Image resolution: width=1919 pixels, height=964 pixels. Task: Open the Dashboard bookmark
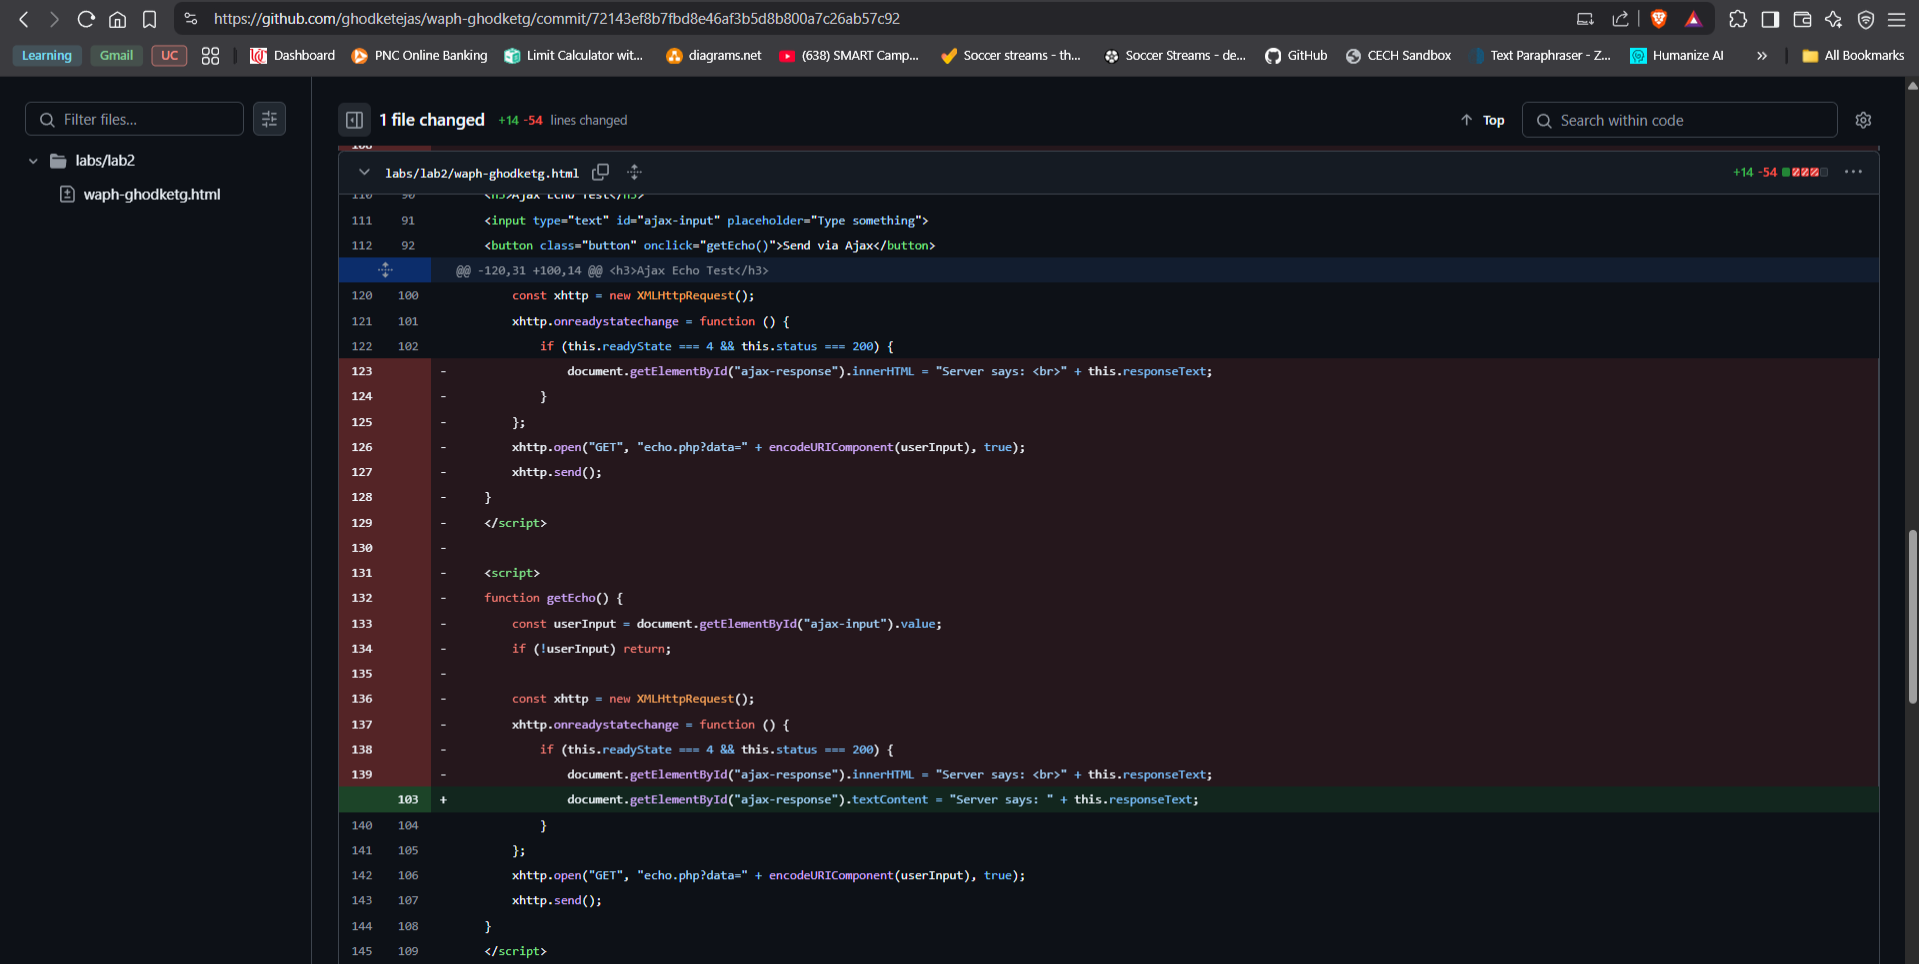[x=293, y=56]
